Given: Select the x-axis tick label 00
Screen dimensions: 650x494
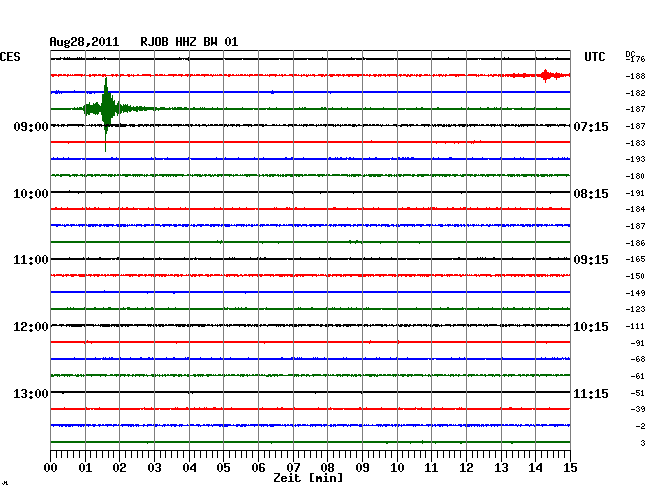Looking at the screenshot, I should [50, 468].
